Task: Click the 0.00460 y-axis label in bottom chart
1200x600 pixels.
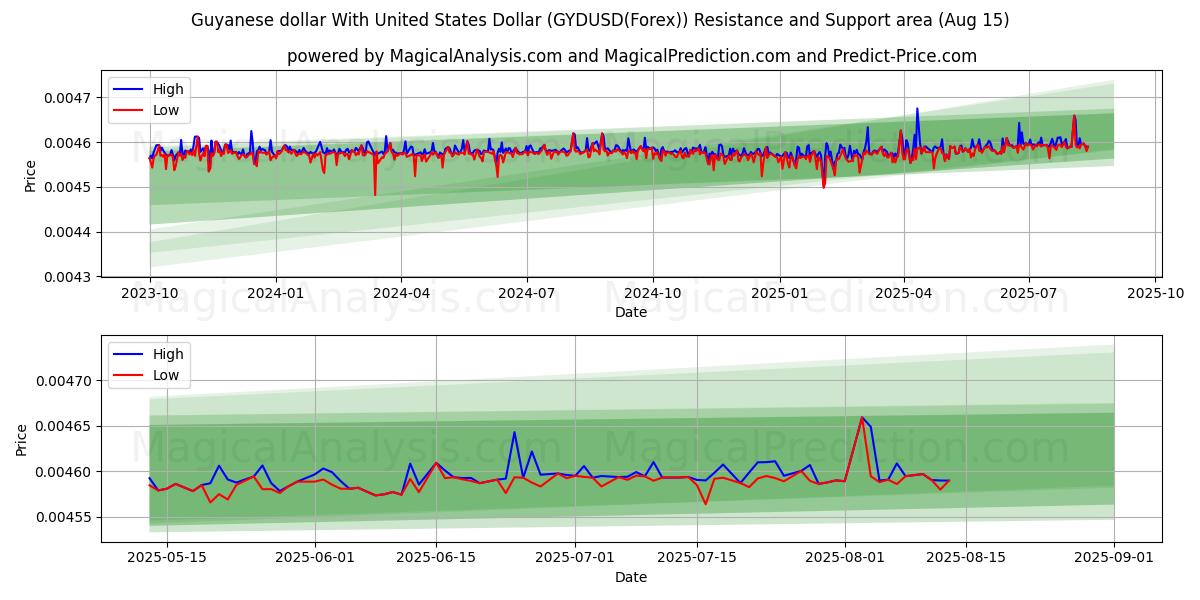Action: click(64, 472)
